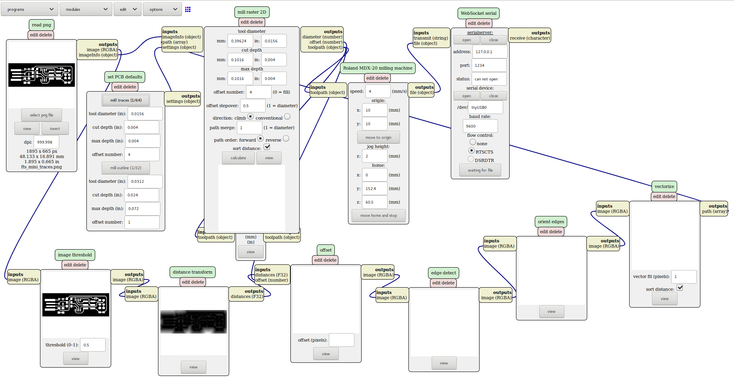Apply mill outline (1/32) defaults

click(x=125, y=168)
